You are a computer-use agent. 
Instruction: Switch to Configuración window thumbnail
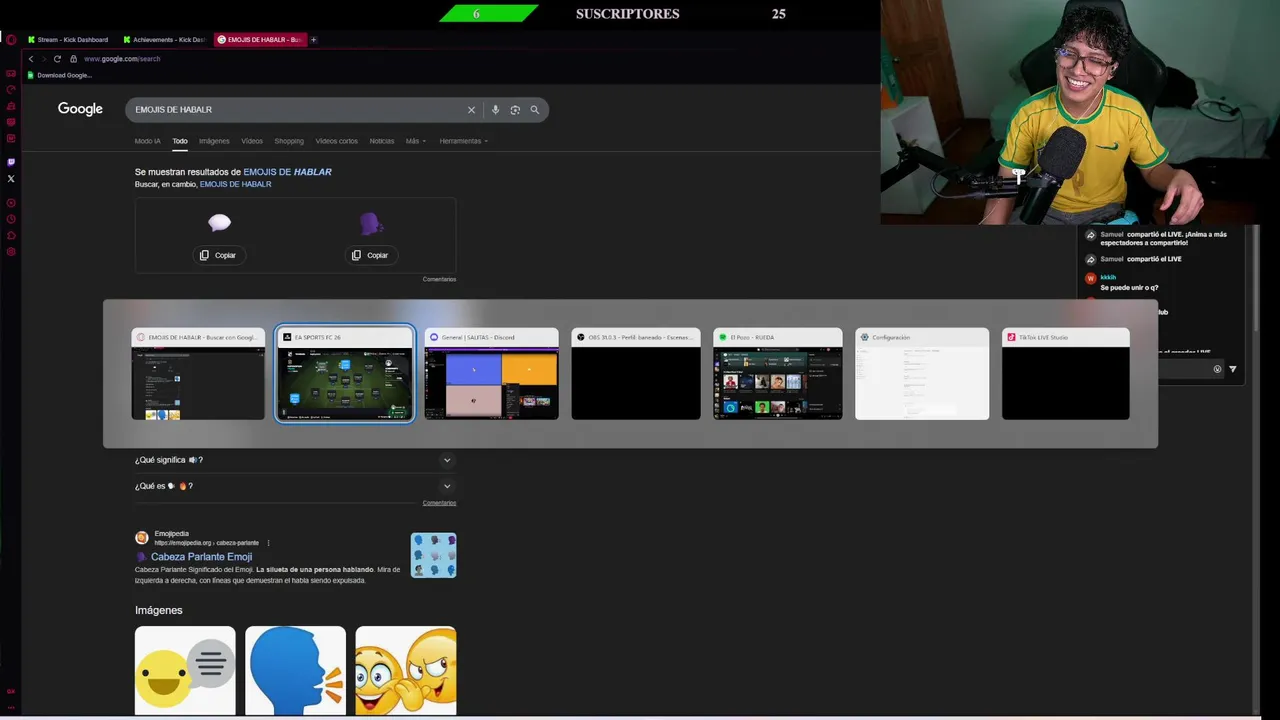(922, 374)
